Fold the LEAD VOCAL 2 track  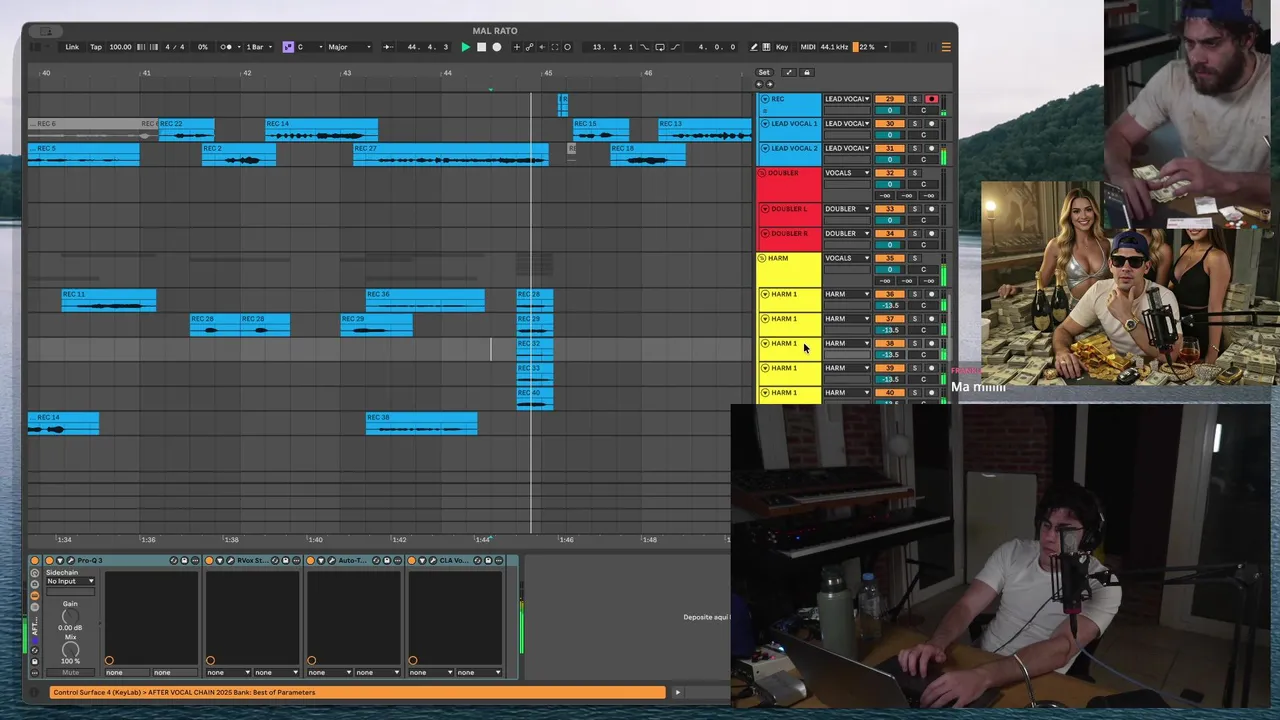pyautogui.click(x=765, y=148)
